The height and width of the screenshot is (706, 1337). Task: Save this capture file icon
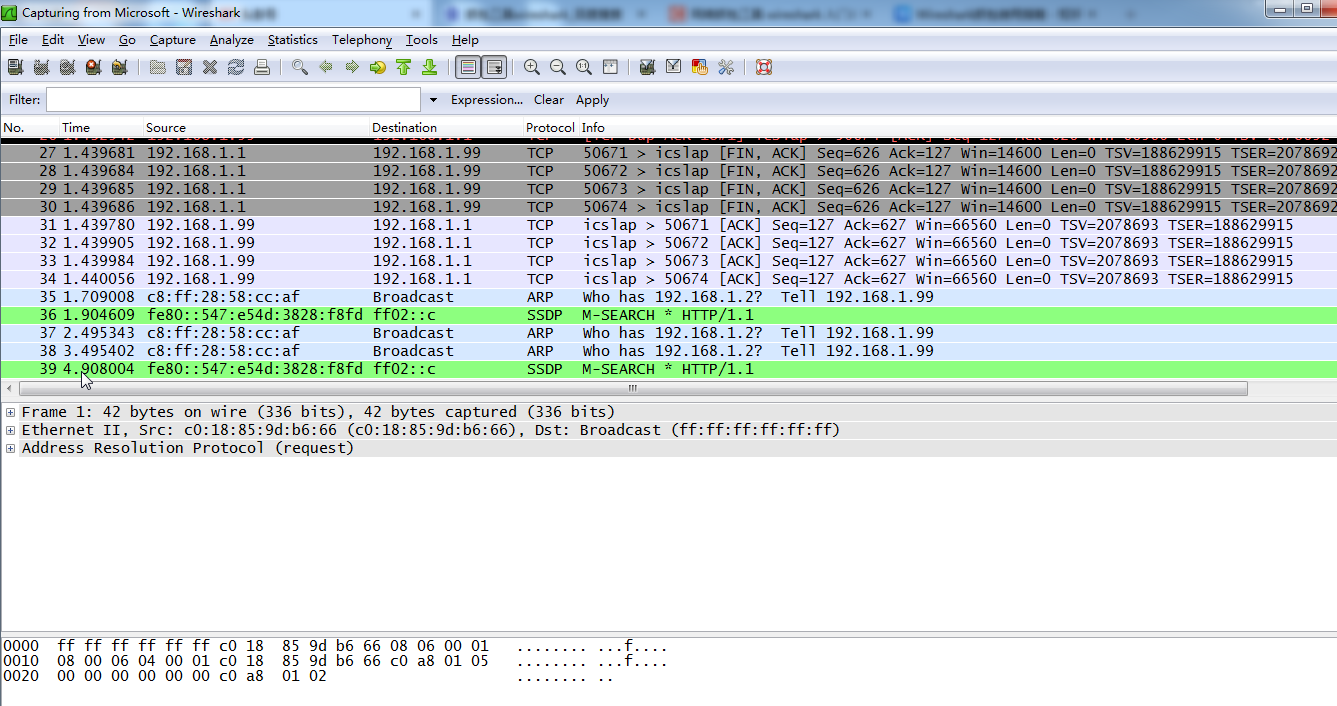point(184,67)
